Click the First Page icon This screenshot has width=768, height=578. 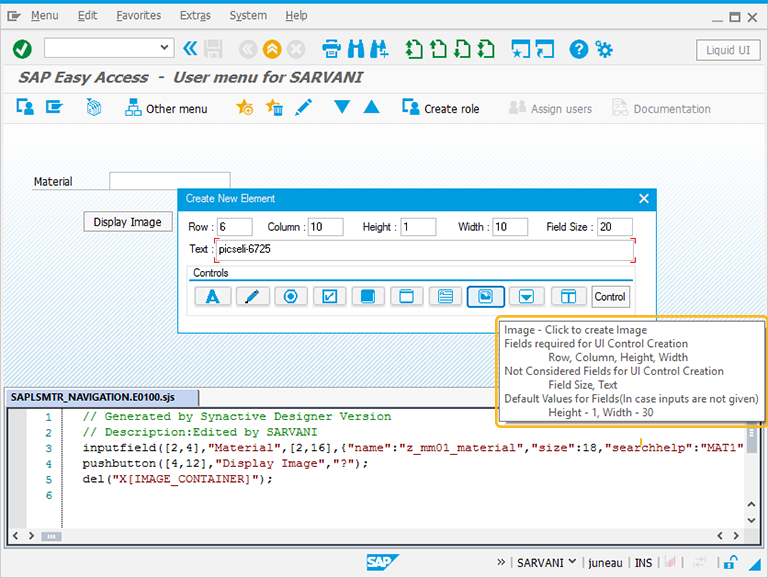tap(414, 49)
